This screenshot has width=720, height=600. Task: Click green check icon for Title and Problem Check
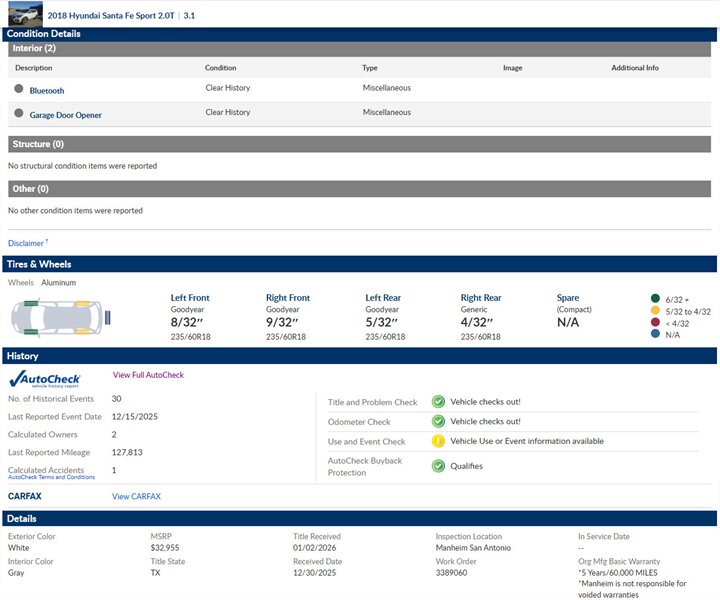pyautogui.click(x=438, y=402)
